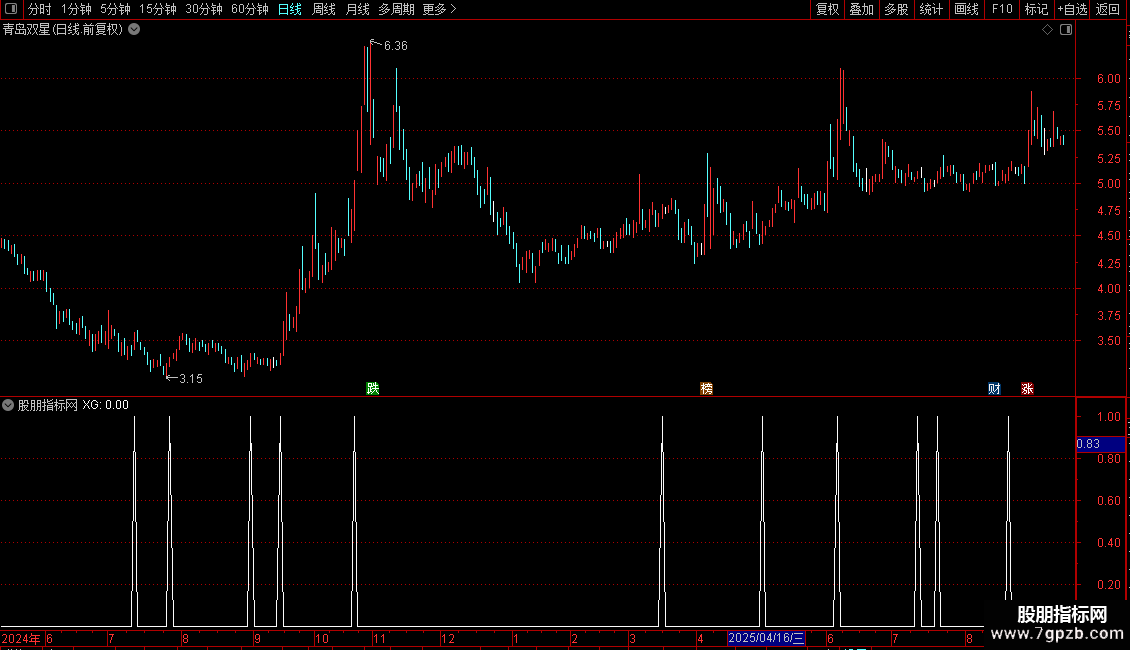Switch to 周线 weekly chart
The width and height of the screenshot is (1130, 650).
(324, 9)
